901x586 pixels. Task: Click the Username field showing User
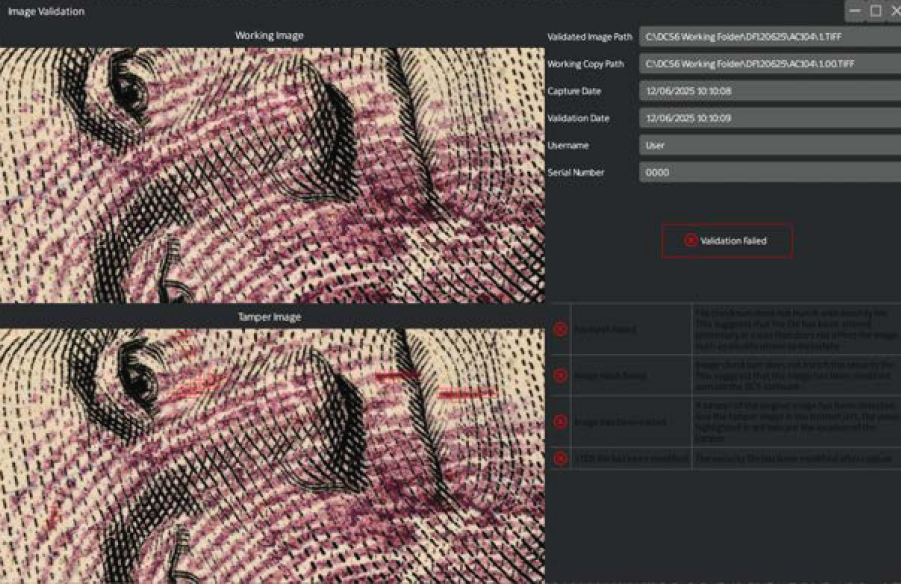click(770, 145)
